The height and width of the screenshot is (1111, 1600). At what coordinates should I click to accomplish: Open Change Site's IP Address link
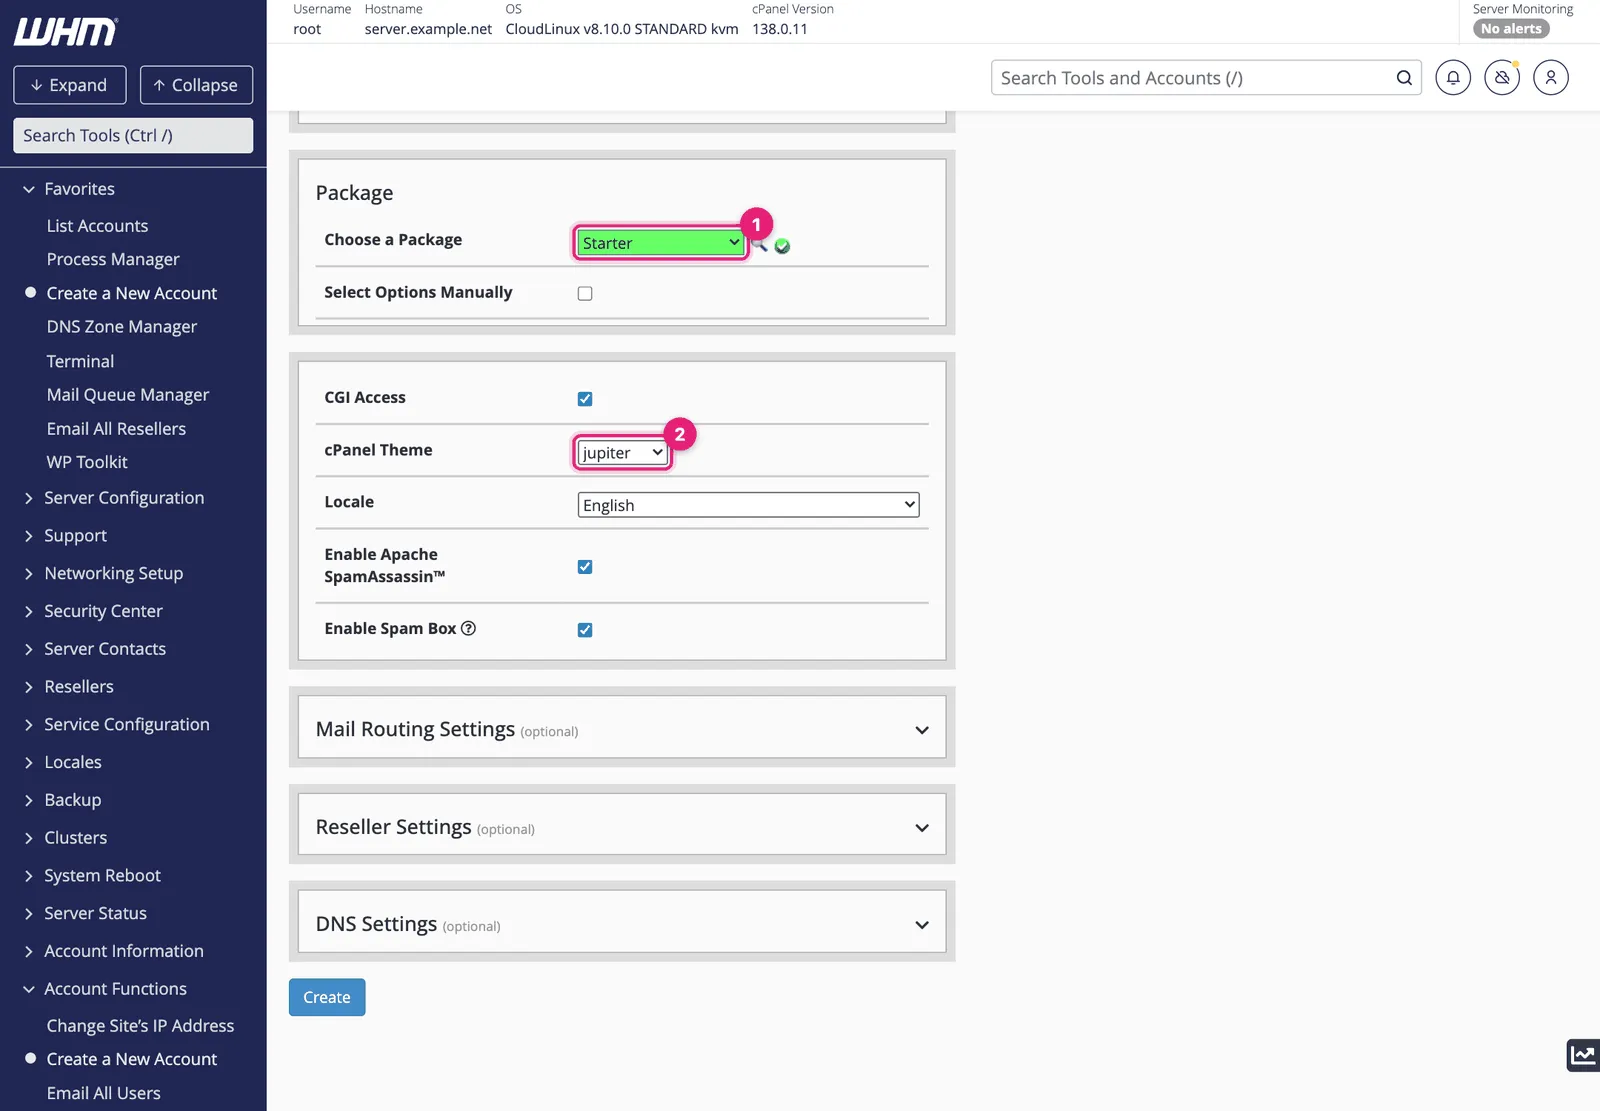(x=140, y=1026)
